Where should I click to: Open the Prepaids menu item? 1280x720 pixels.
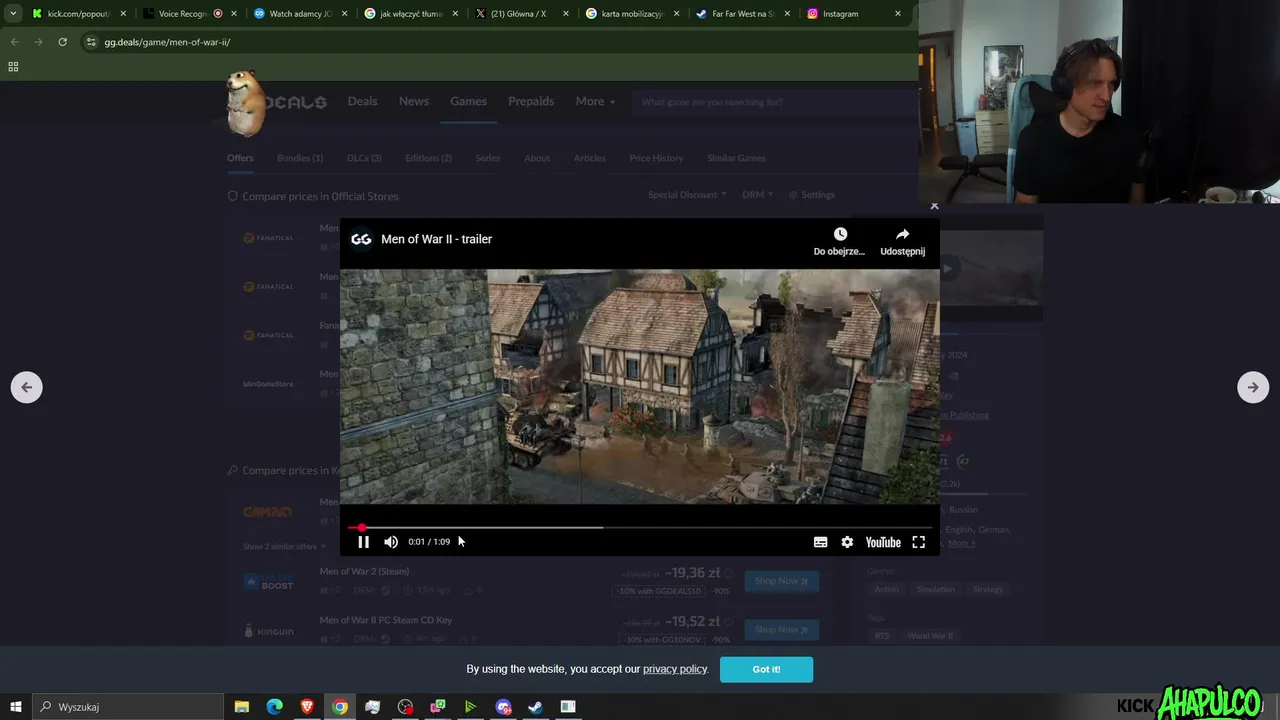point(531,101)
